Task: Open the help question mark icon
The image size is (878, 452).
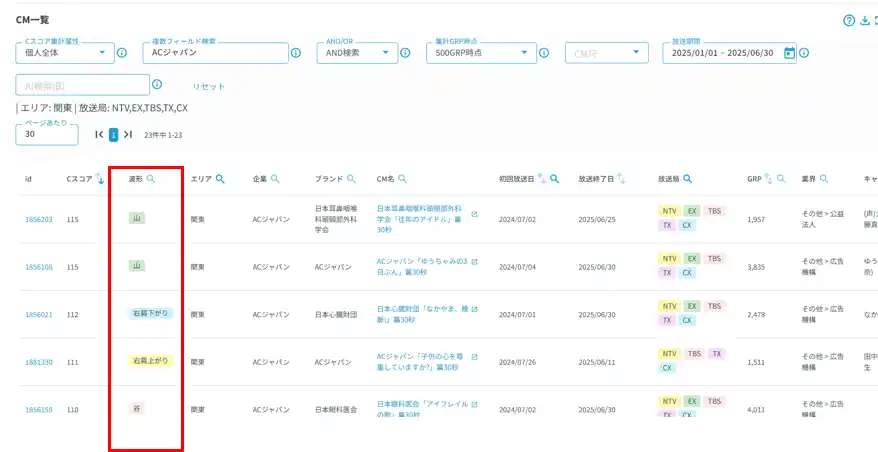Action: [849, 21]
